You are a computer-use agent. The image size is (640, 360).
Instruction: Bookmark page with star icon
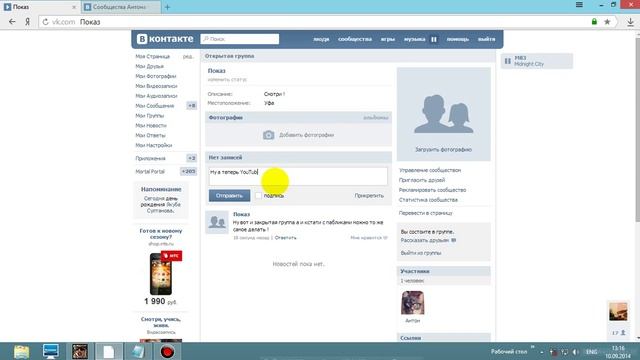pos(607,22)
